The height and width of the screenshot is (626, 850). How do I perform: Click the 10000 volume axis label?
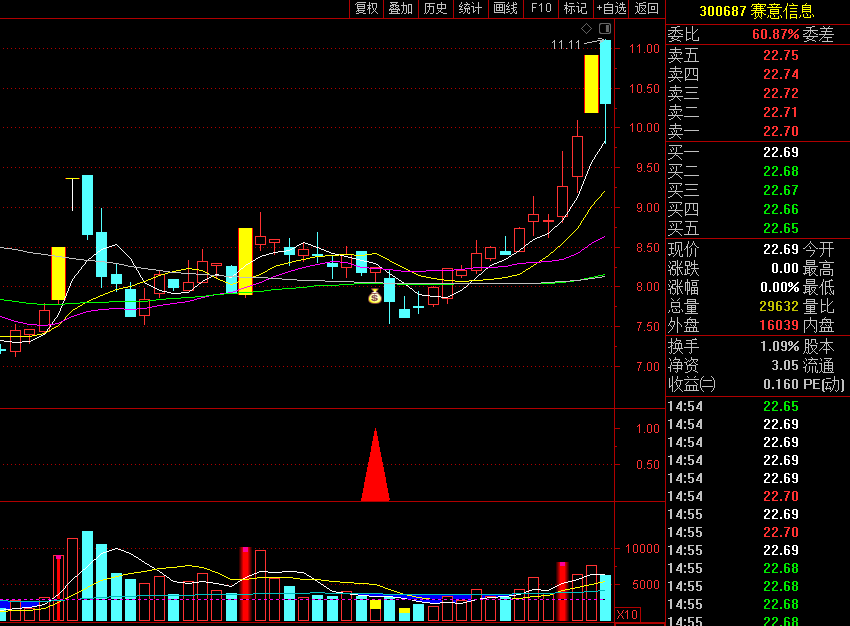pyautogui.click(x=642, y=548)
